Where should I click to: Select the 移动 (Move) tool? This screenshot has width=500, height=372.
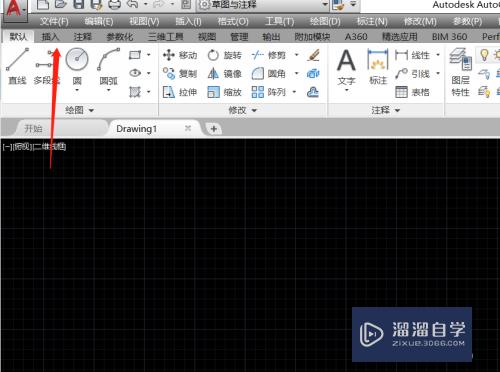(180, 55)
